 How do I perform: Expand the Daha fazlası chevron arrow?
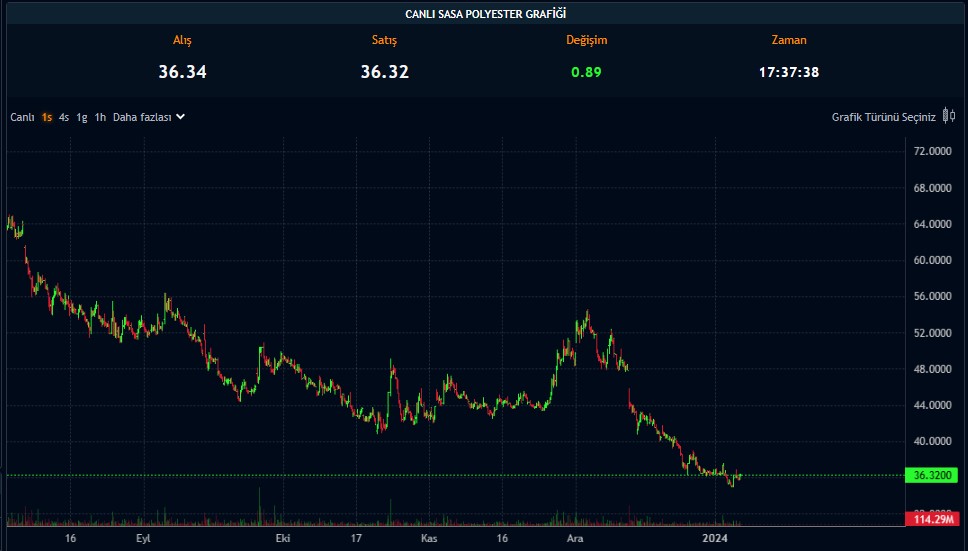180,117
